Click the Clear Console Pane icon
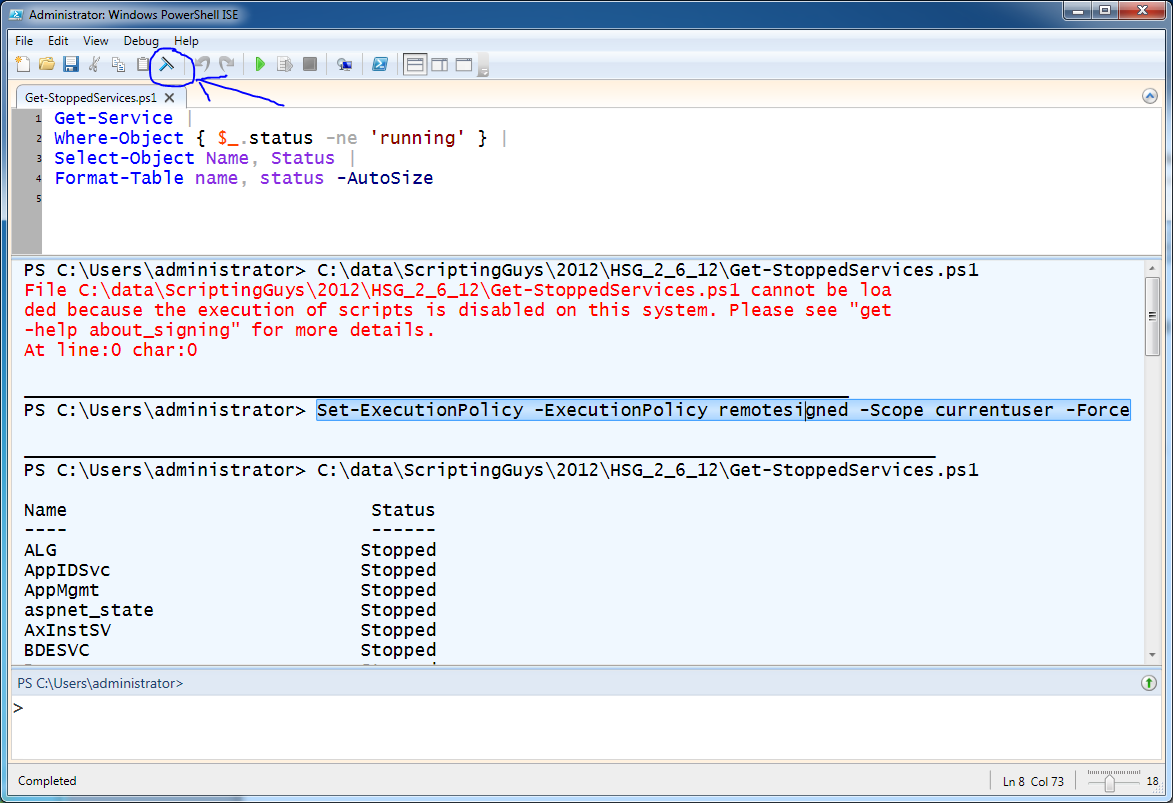1173x803 pixels. coord(169,64)
